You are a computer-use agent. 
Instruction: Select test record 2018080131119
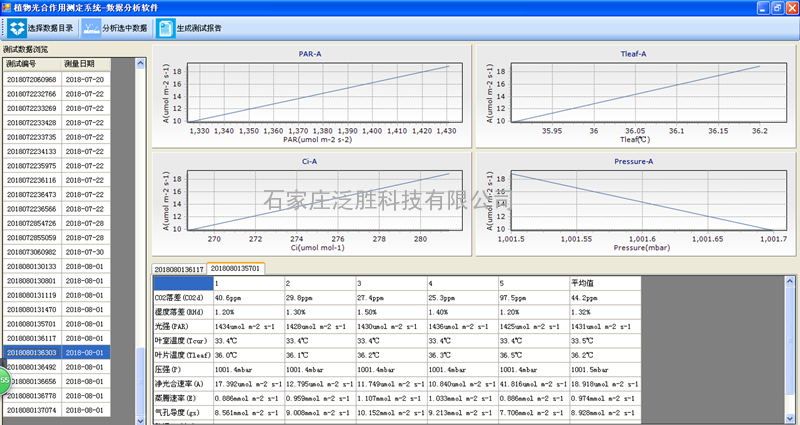click(57, 295)
